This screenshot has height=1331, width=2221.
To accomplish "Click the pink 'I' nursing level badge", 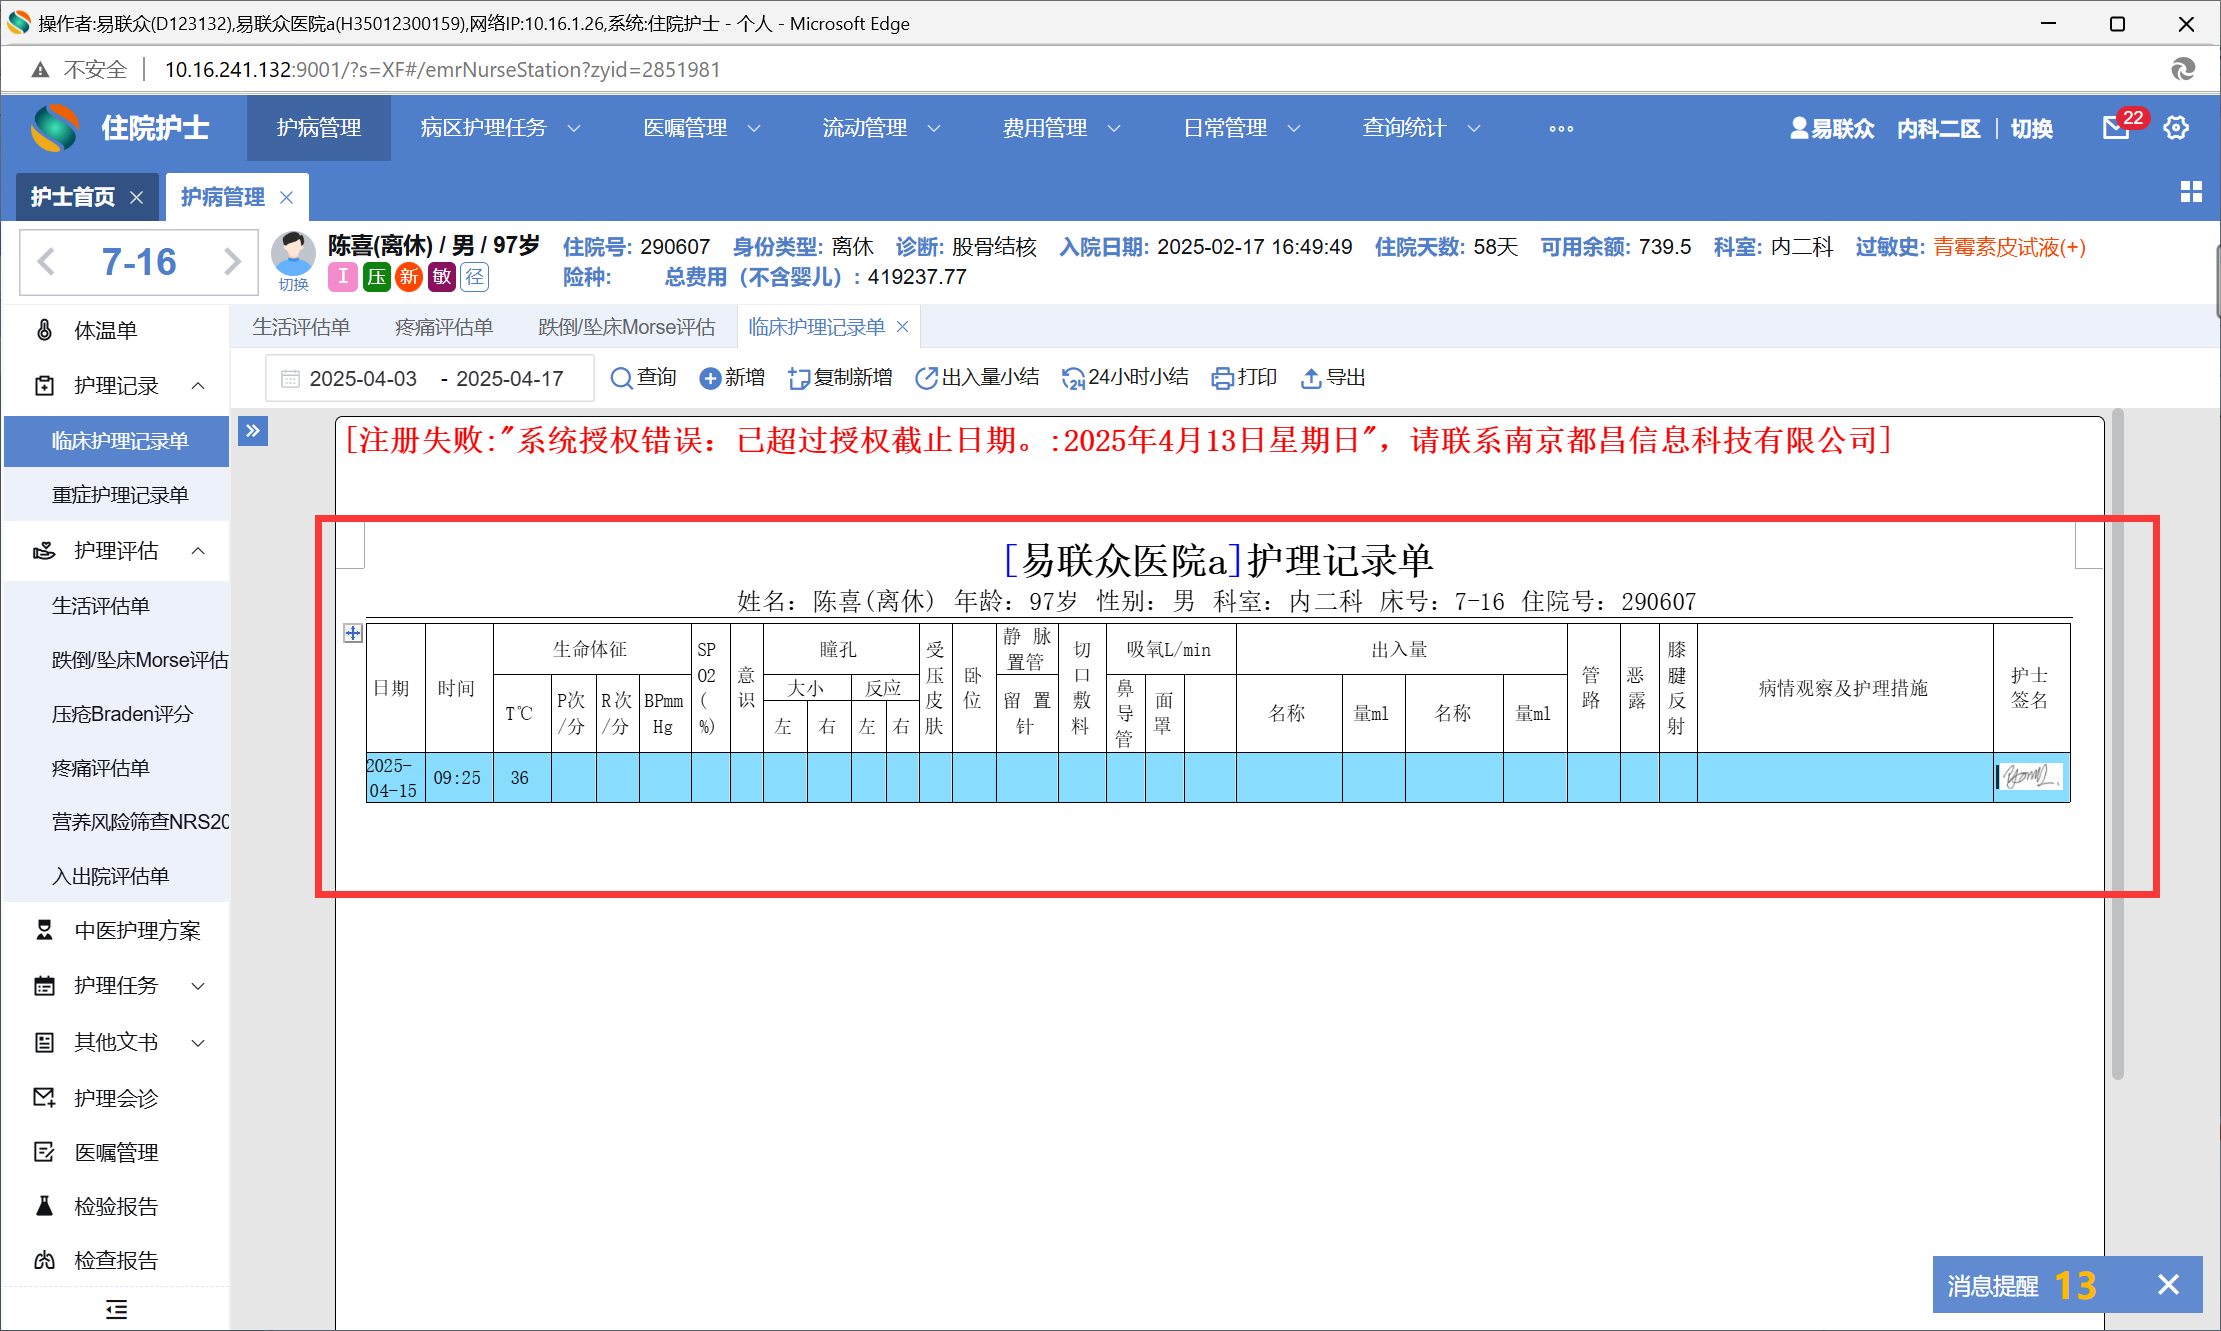I will point(343,277).
